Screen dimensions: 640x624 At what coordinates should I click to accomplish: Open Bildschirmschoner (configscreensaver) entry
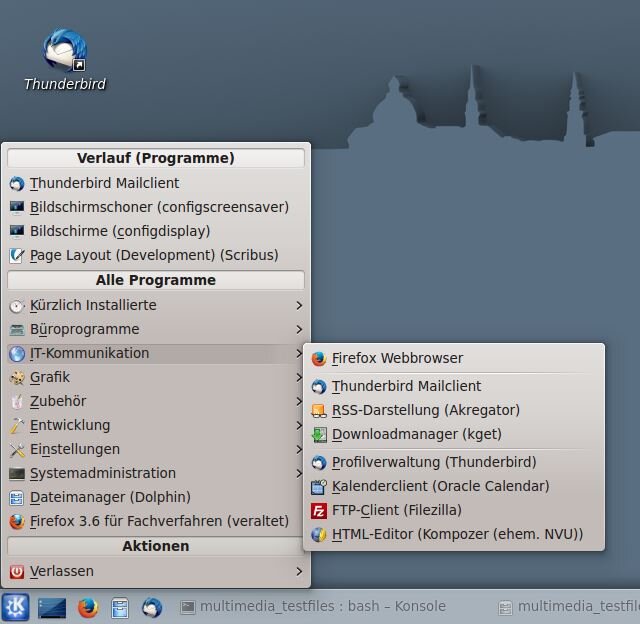click(x=156, y=207)
